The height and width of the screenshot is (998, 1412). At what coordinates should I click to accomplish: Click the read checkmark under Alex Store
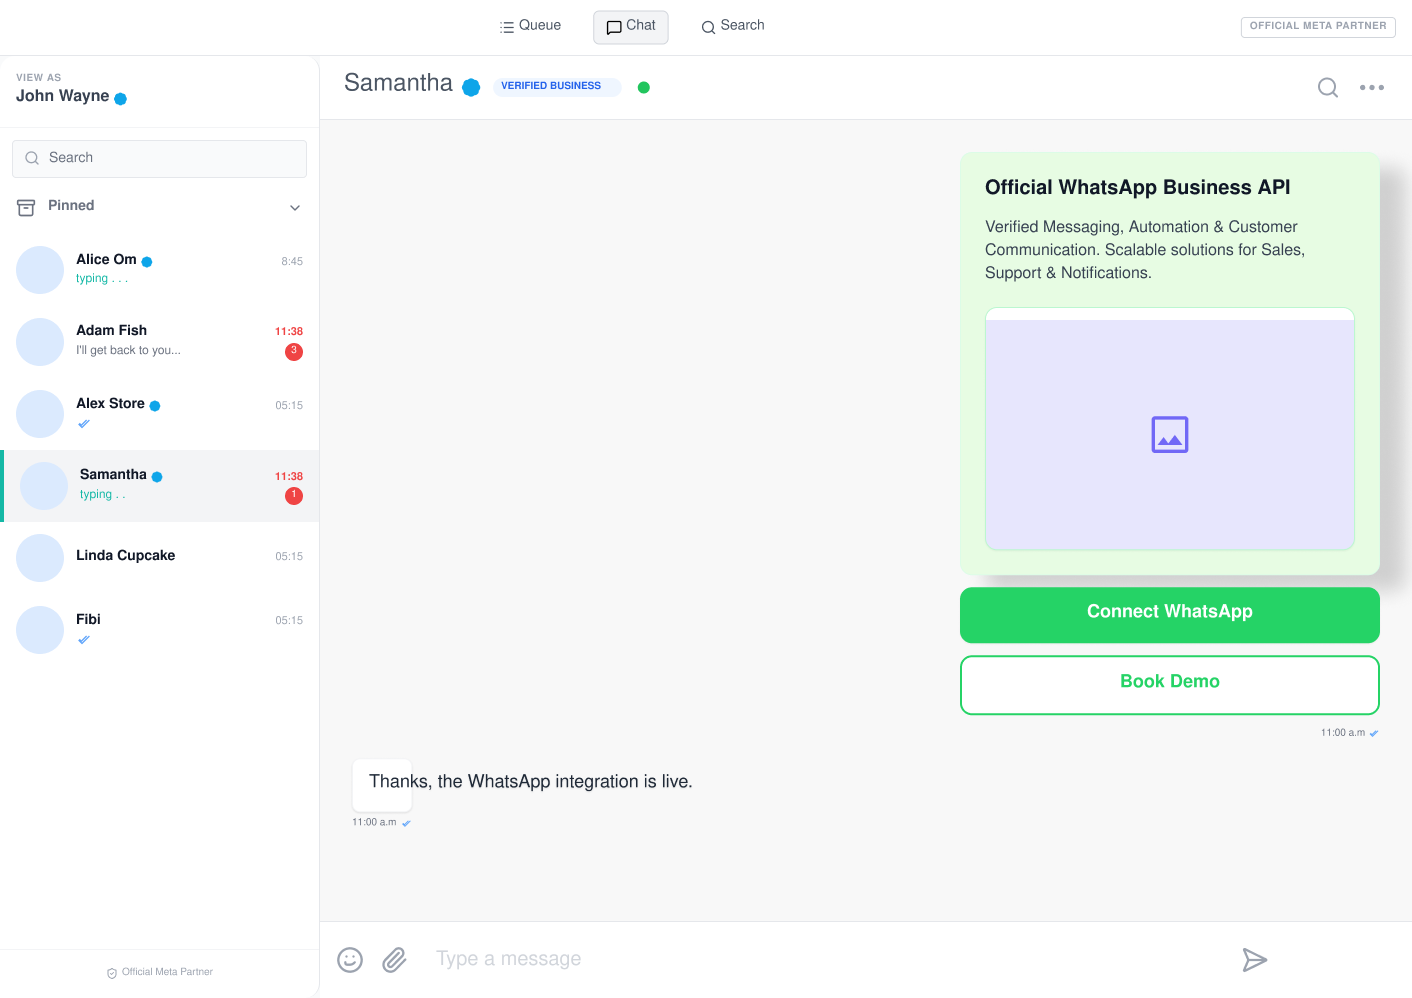(84, 424)
